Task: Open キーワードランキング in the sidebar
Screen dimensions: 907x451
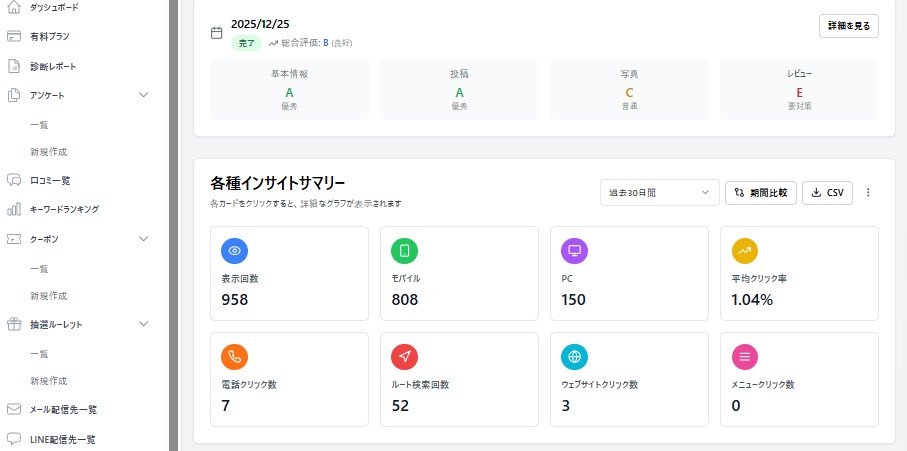Action: coord(64,209)
